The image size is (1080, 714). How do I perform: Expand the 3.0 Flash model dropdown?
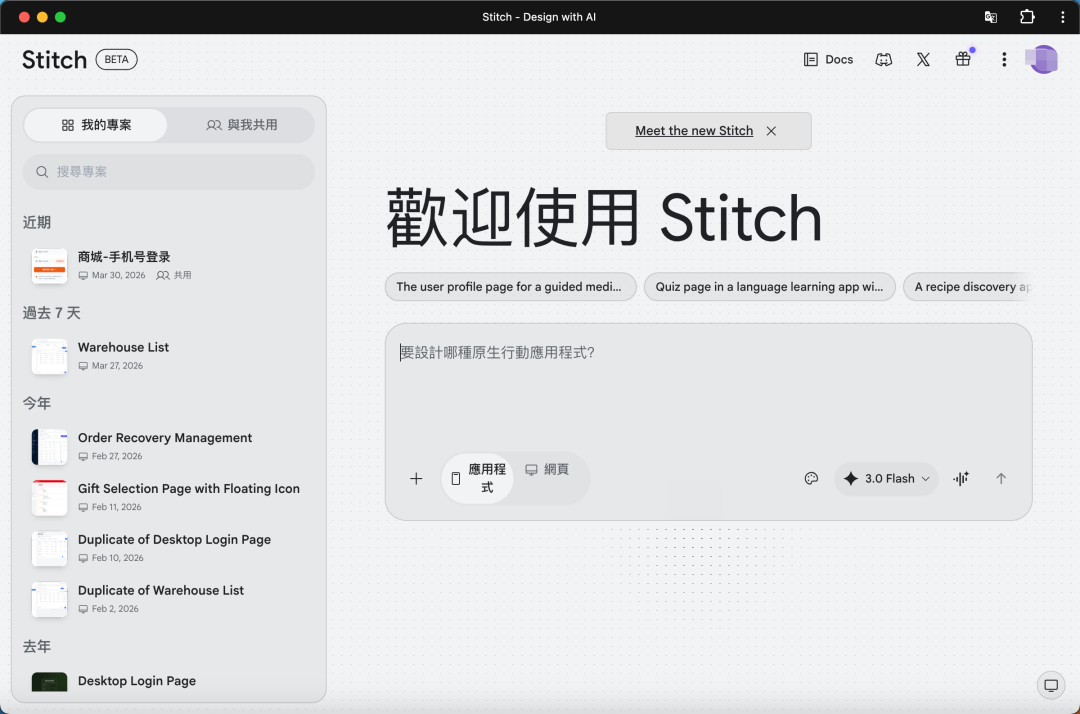886,479
